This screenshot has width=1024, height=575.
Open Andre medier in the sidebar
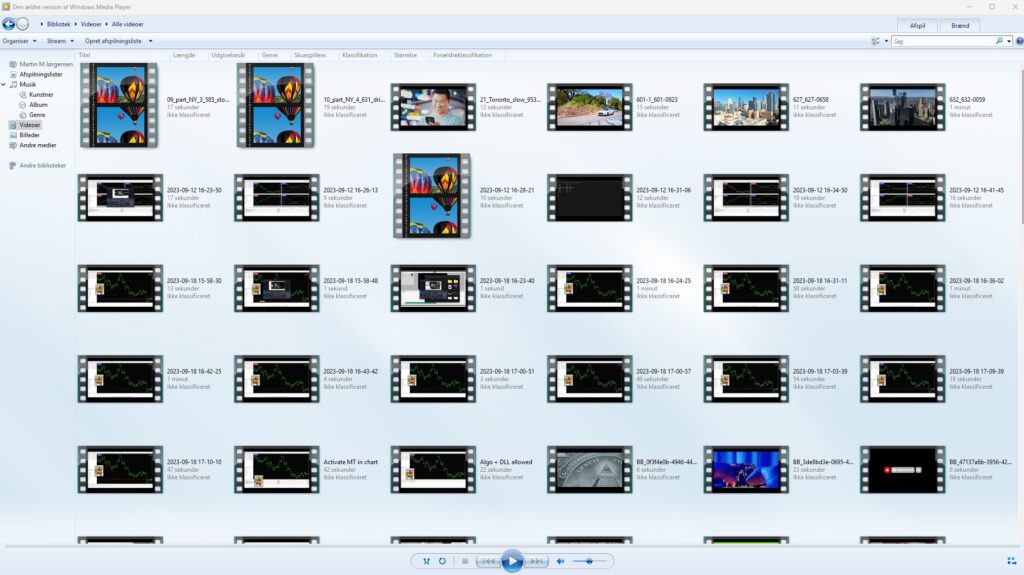[33, 145]
